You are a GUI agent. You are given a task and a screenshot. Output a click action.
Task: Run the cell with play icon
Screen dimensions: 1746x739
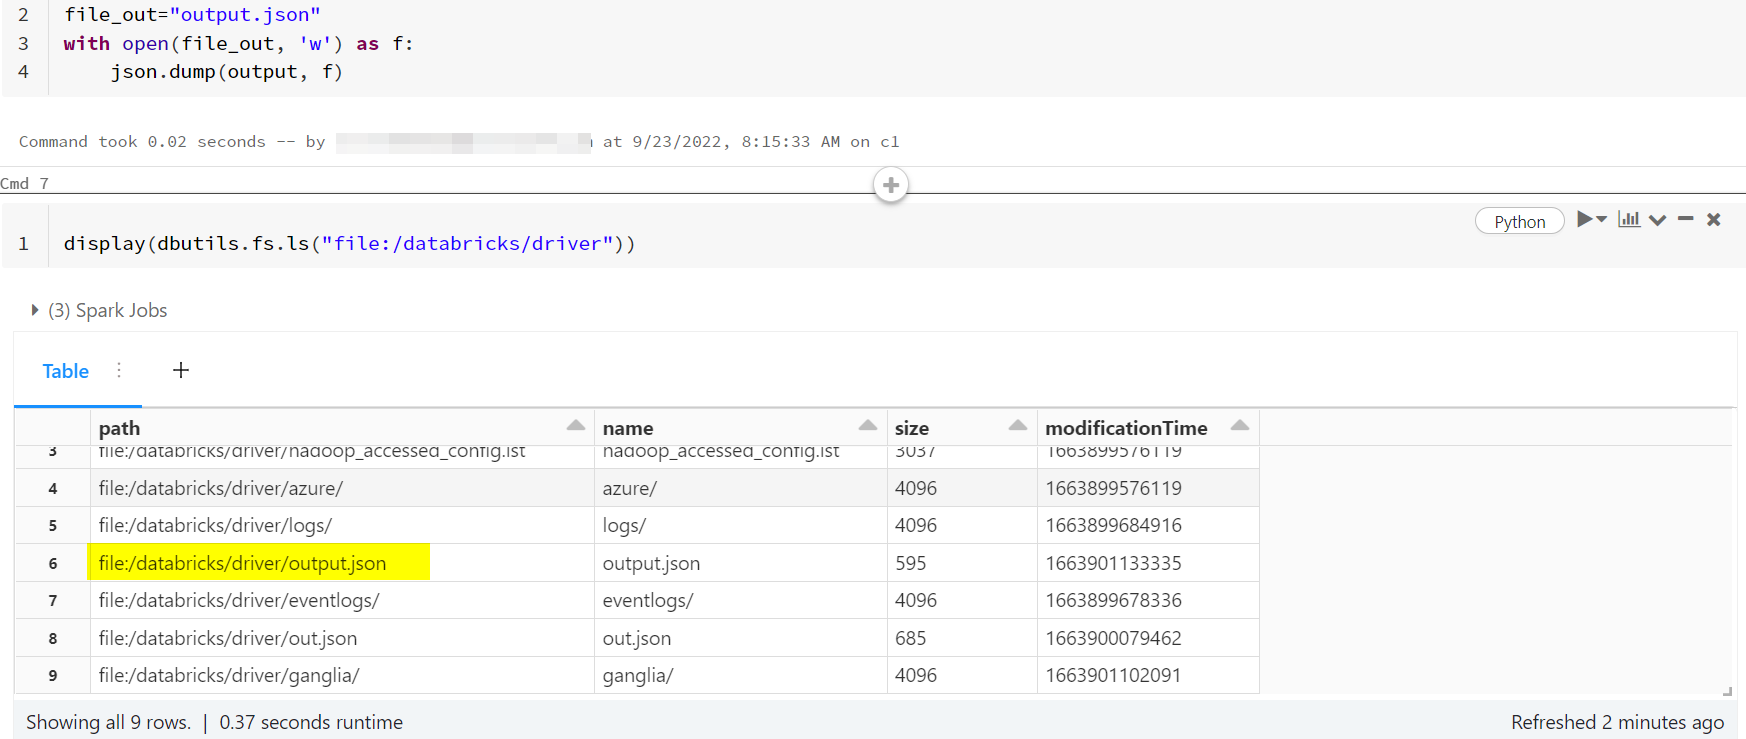(1585, 219)
